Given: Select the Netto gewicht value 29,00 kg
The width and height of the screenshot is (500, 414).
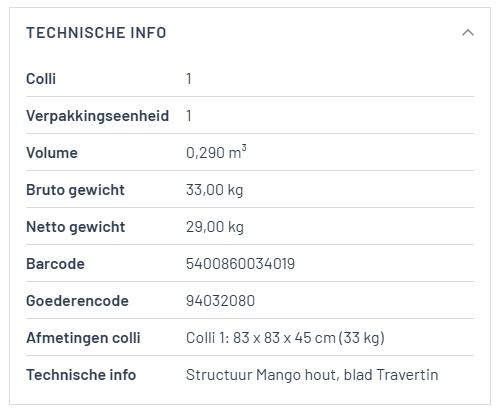Looking at the screenshot, I should [215, 227].
